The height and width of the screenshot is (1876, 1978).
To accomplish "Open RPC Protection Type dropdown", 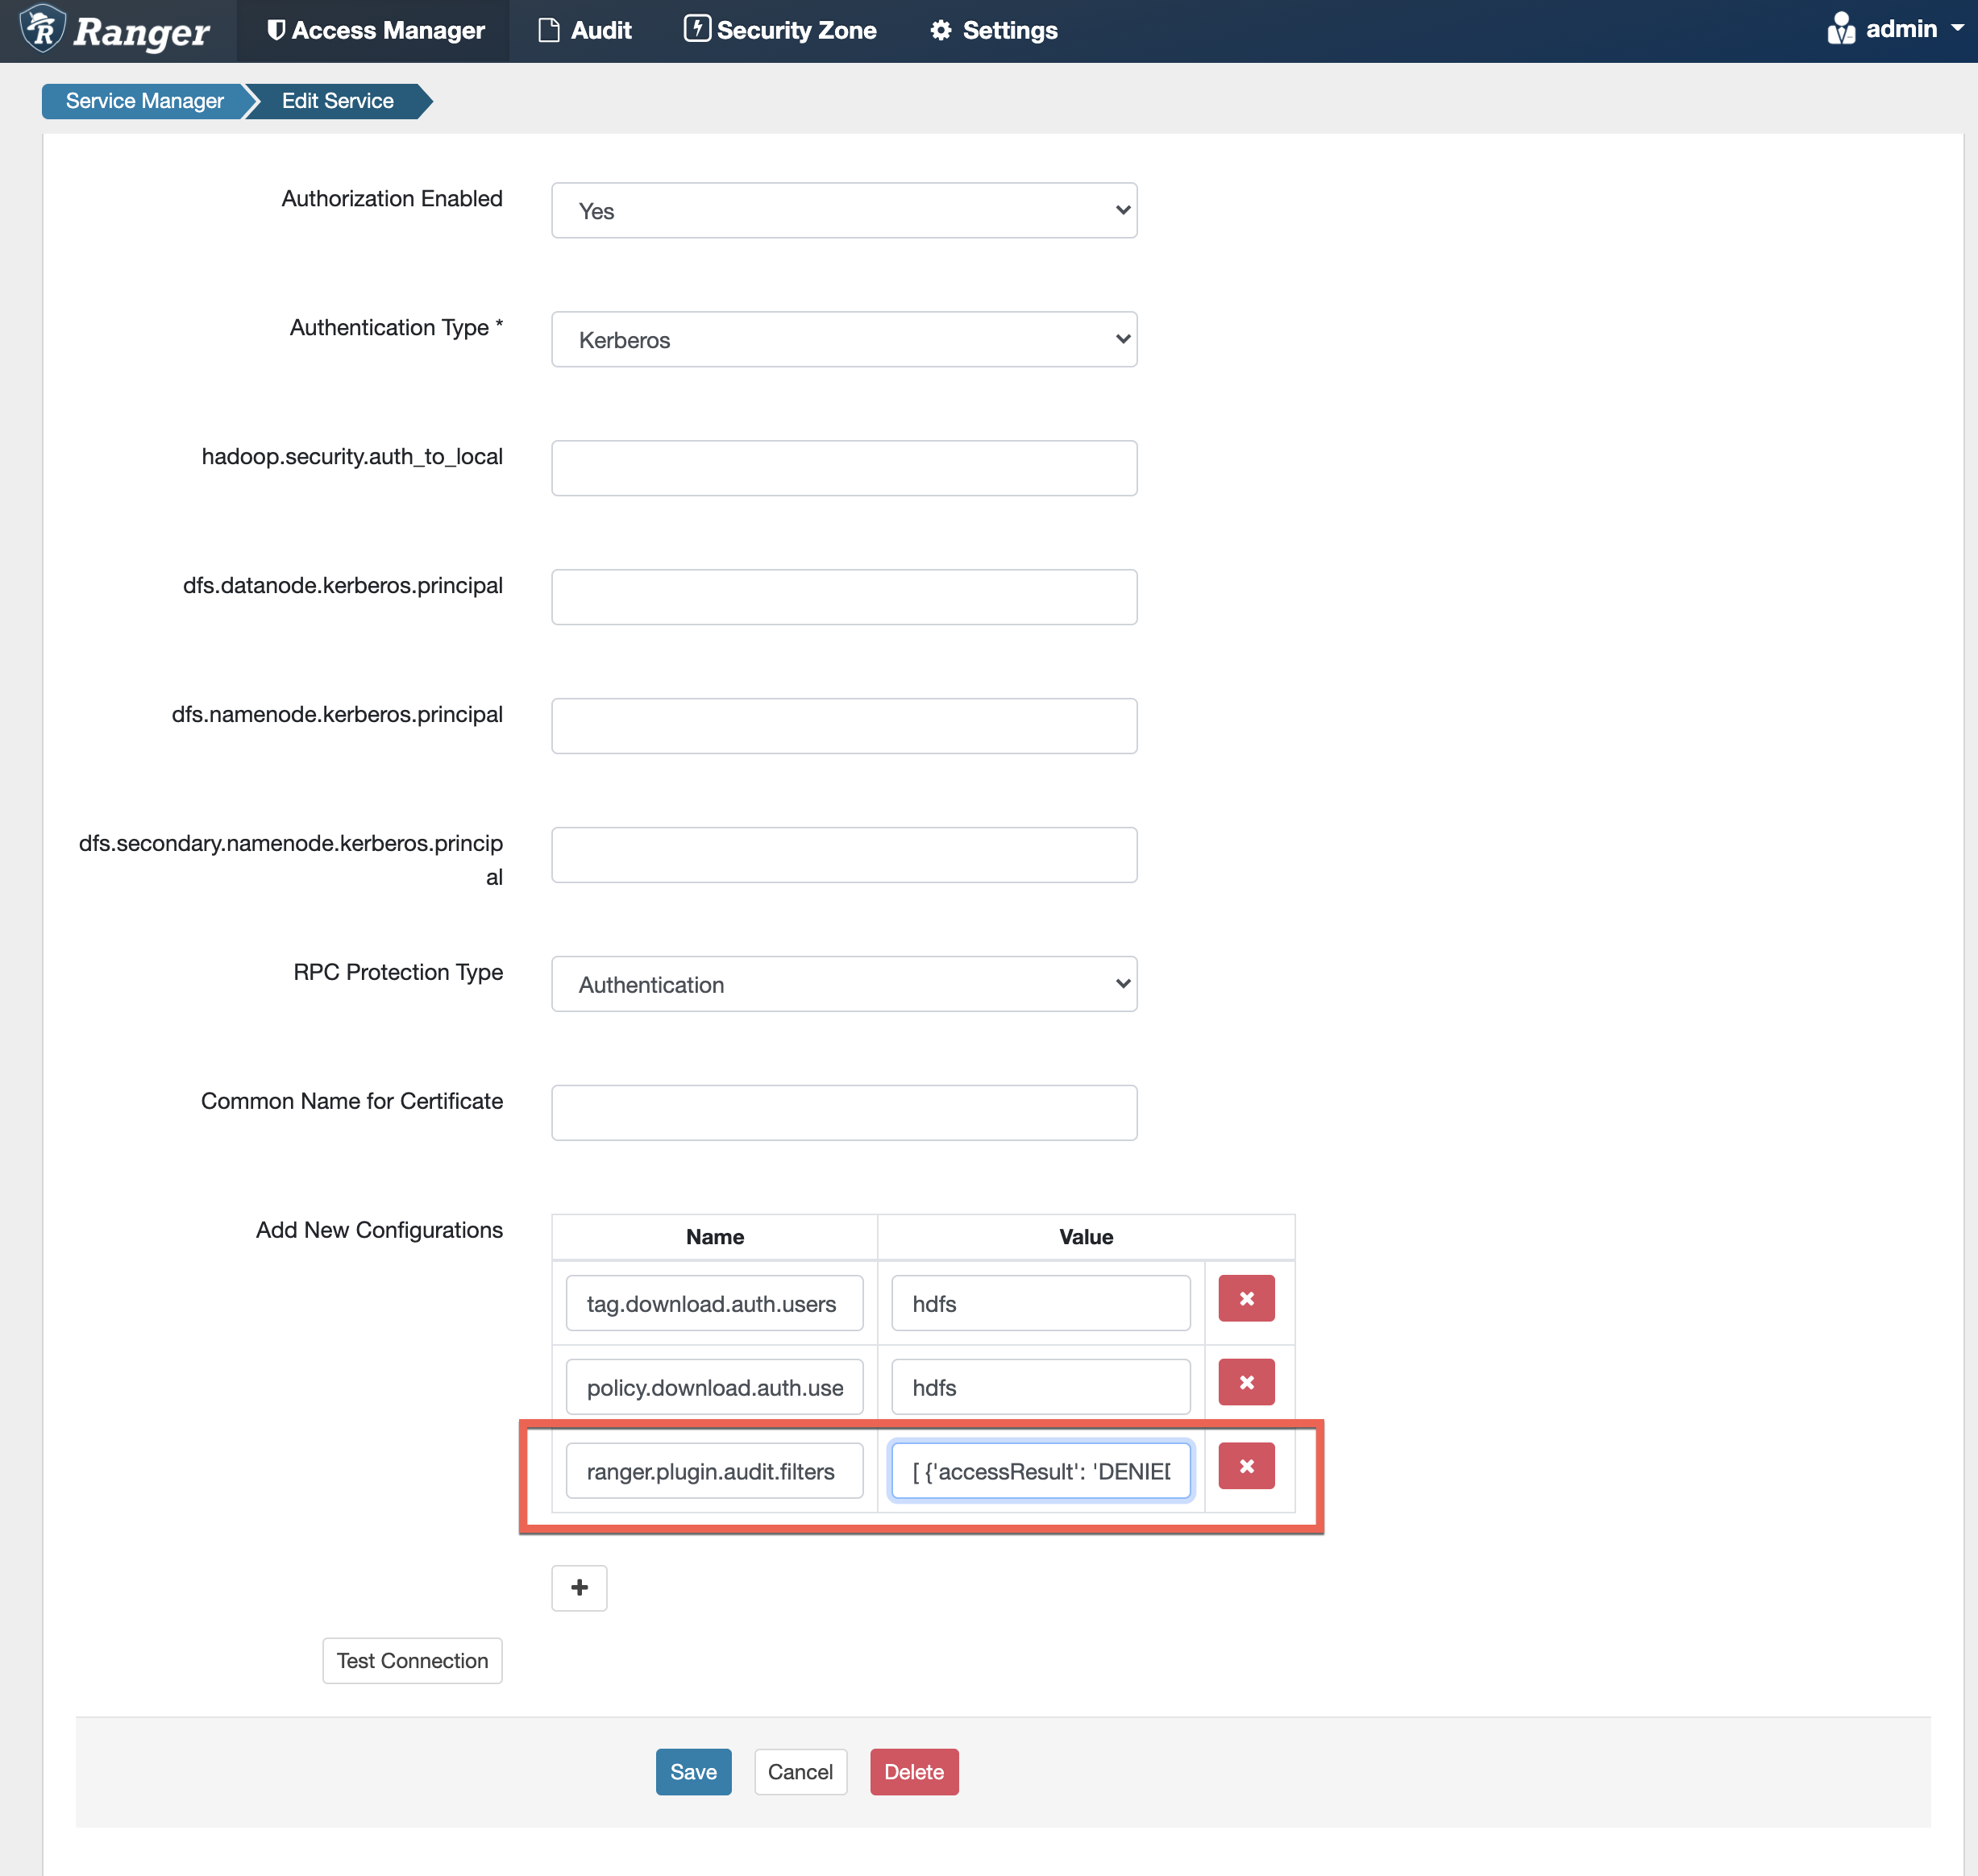I will point(843,984).
